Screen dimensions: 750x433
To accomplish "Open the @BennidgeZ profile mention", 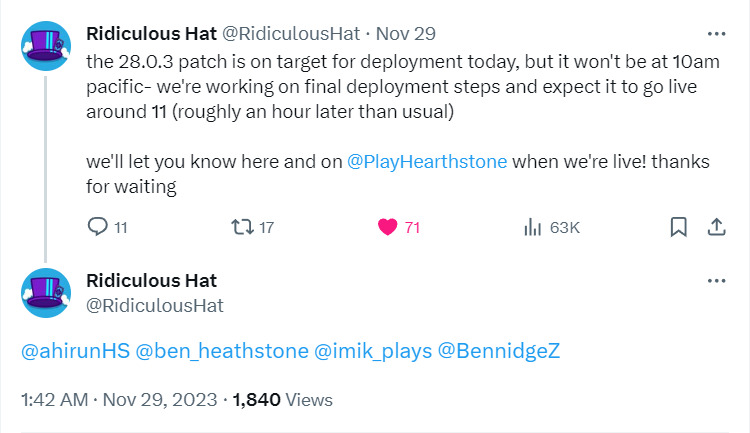I will click(498, 351).
